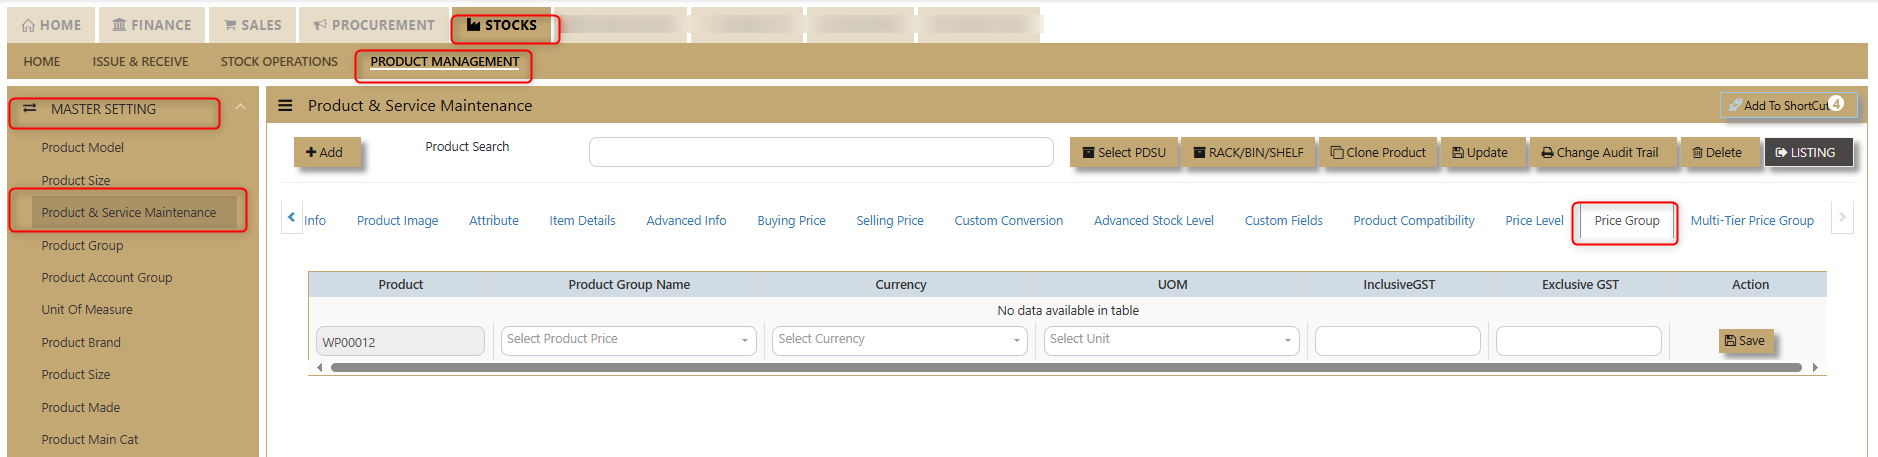This screenshot has height=457, width=1878.
Task: Click the Add To ShortCut button
Action: tap(1787, 105)
